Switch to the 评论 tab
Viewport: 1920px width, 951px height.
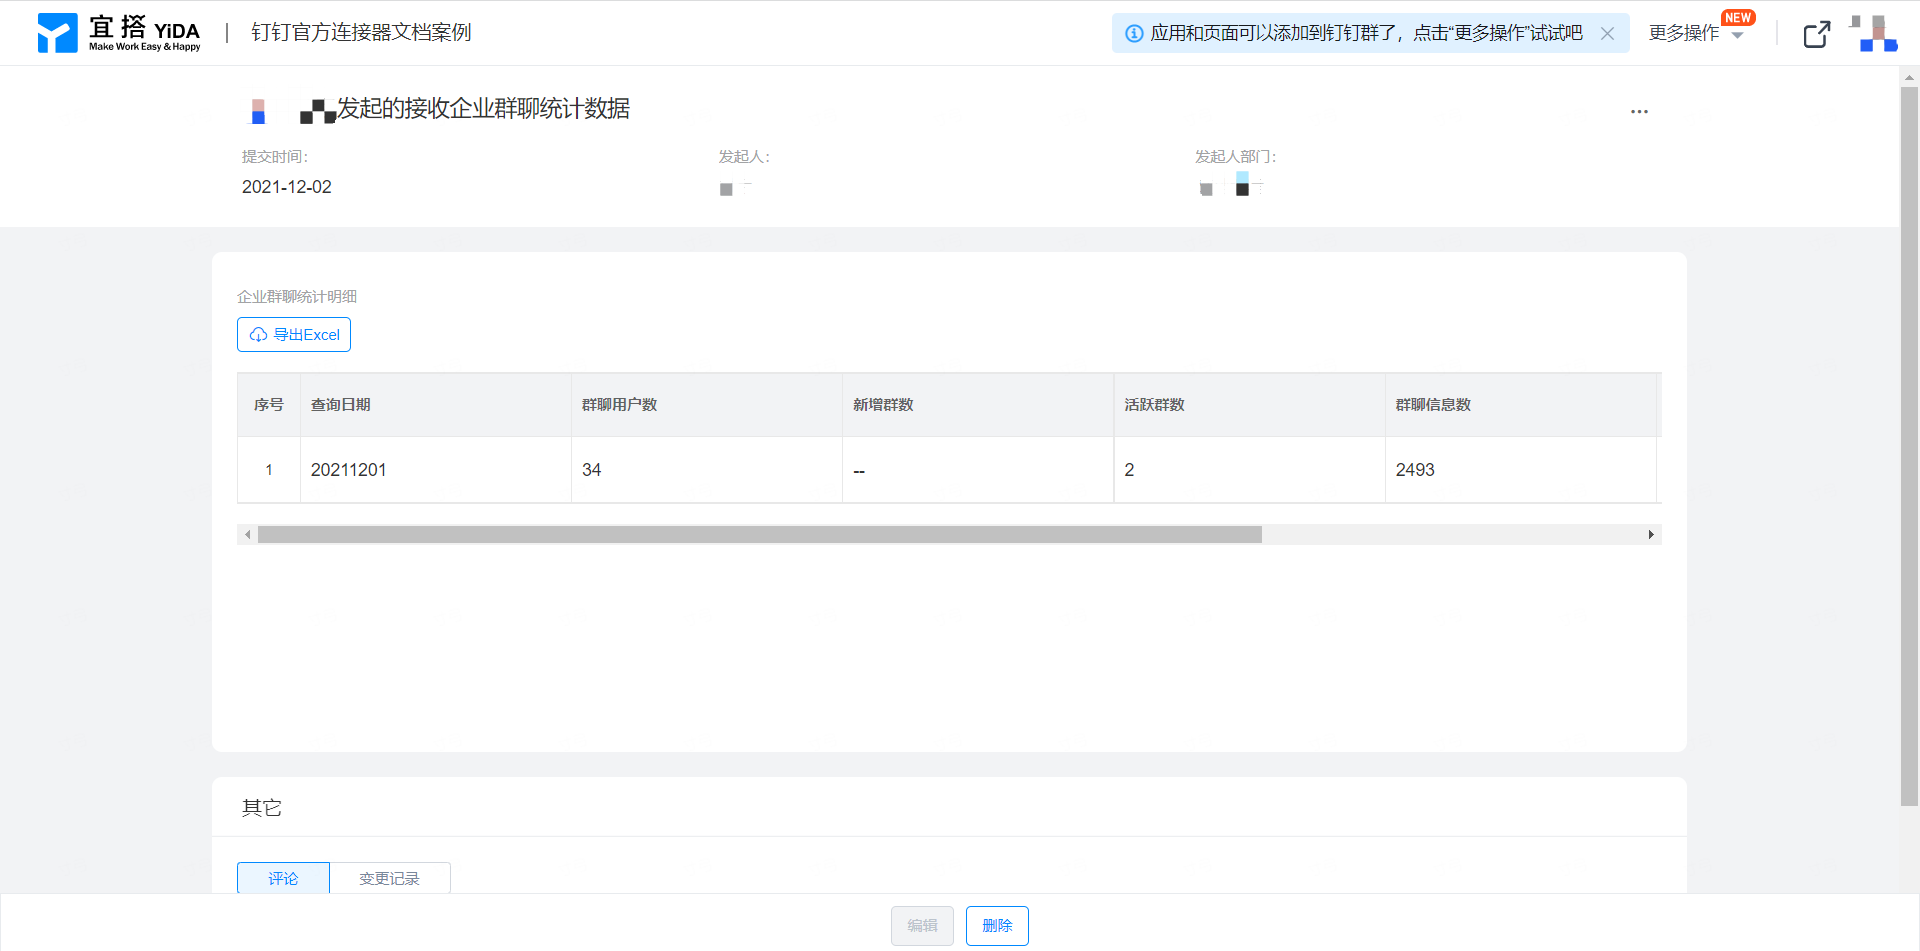tap(283, 878)
